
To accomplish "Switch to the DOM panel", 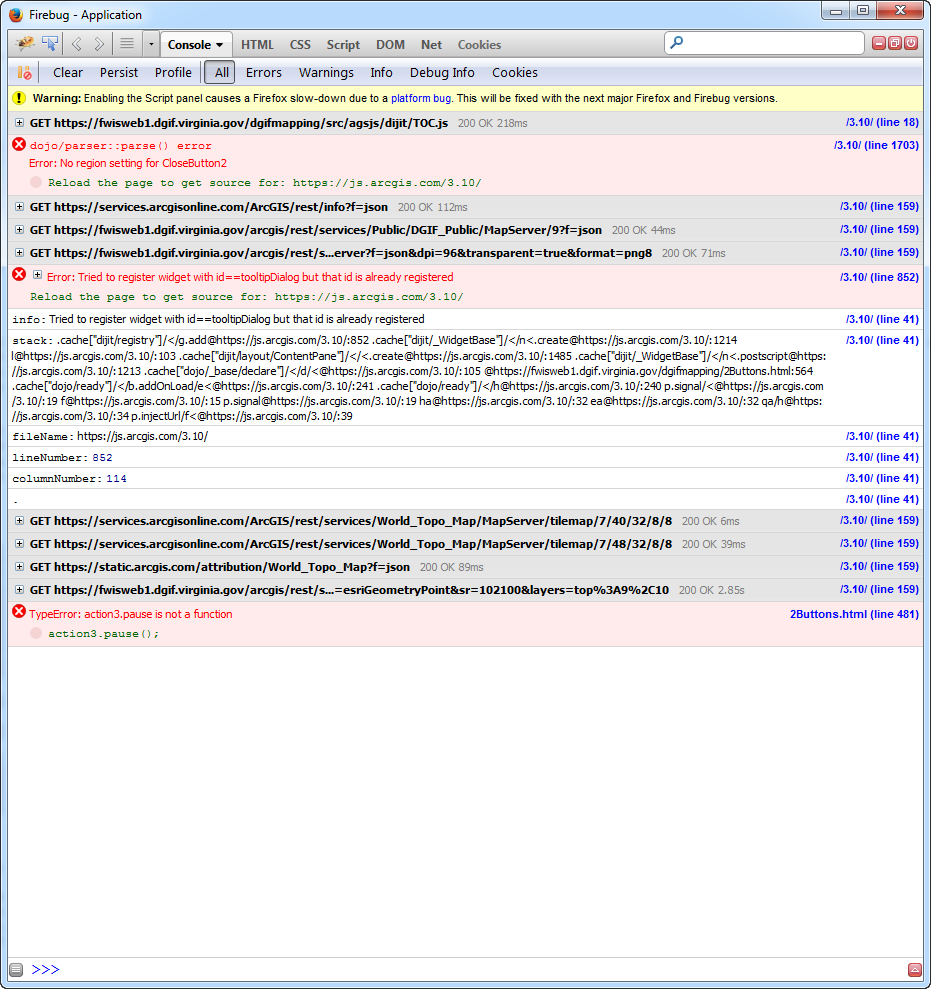I will (x=390, y=45).
